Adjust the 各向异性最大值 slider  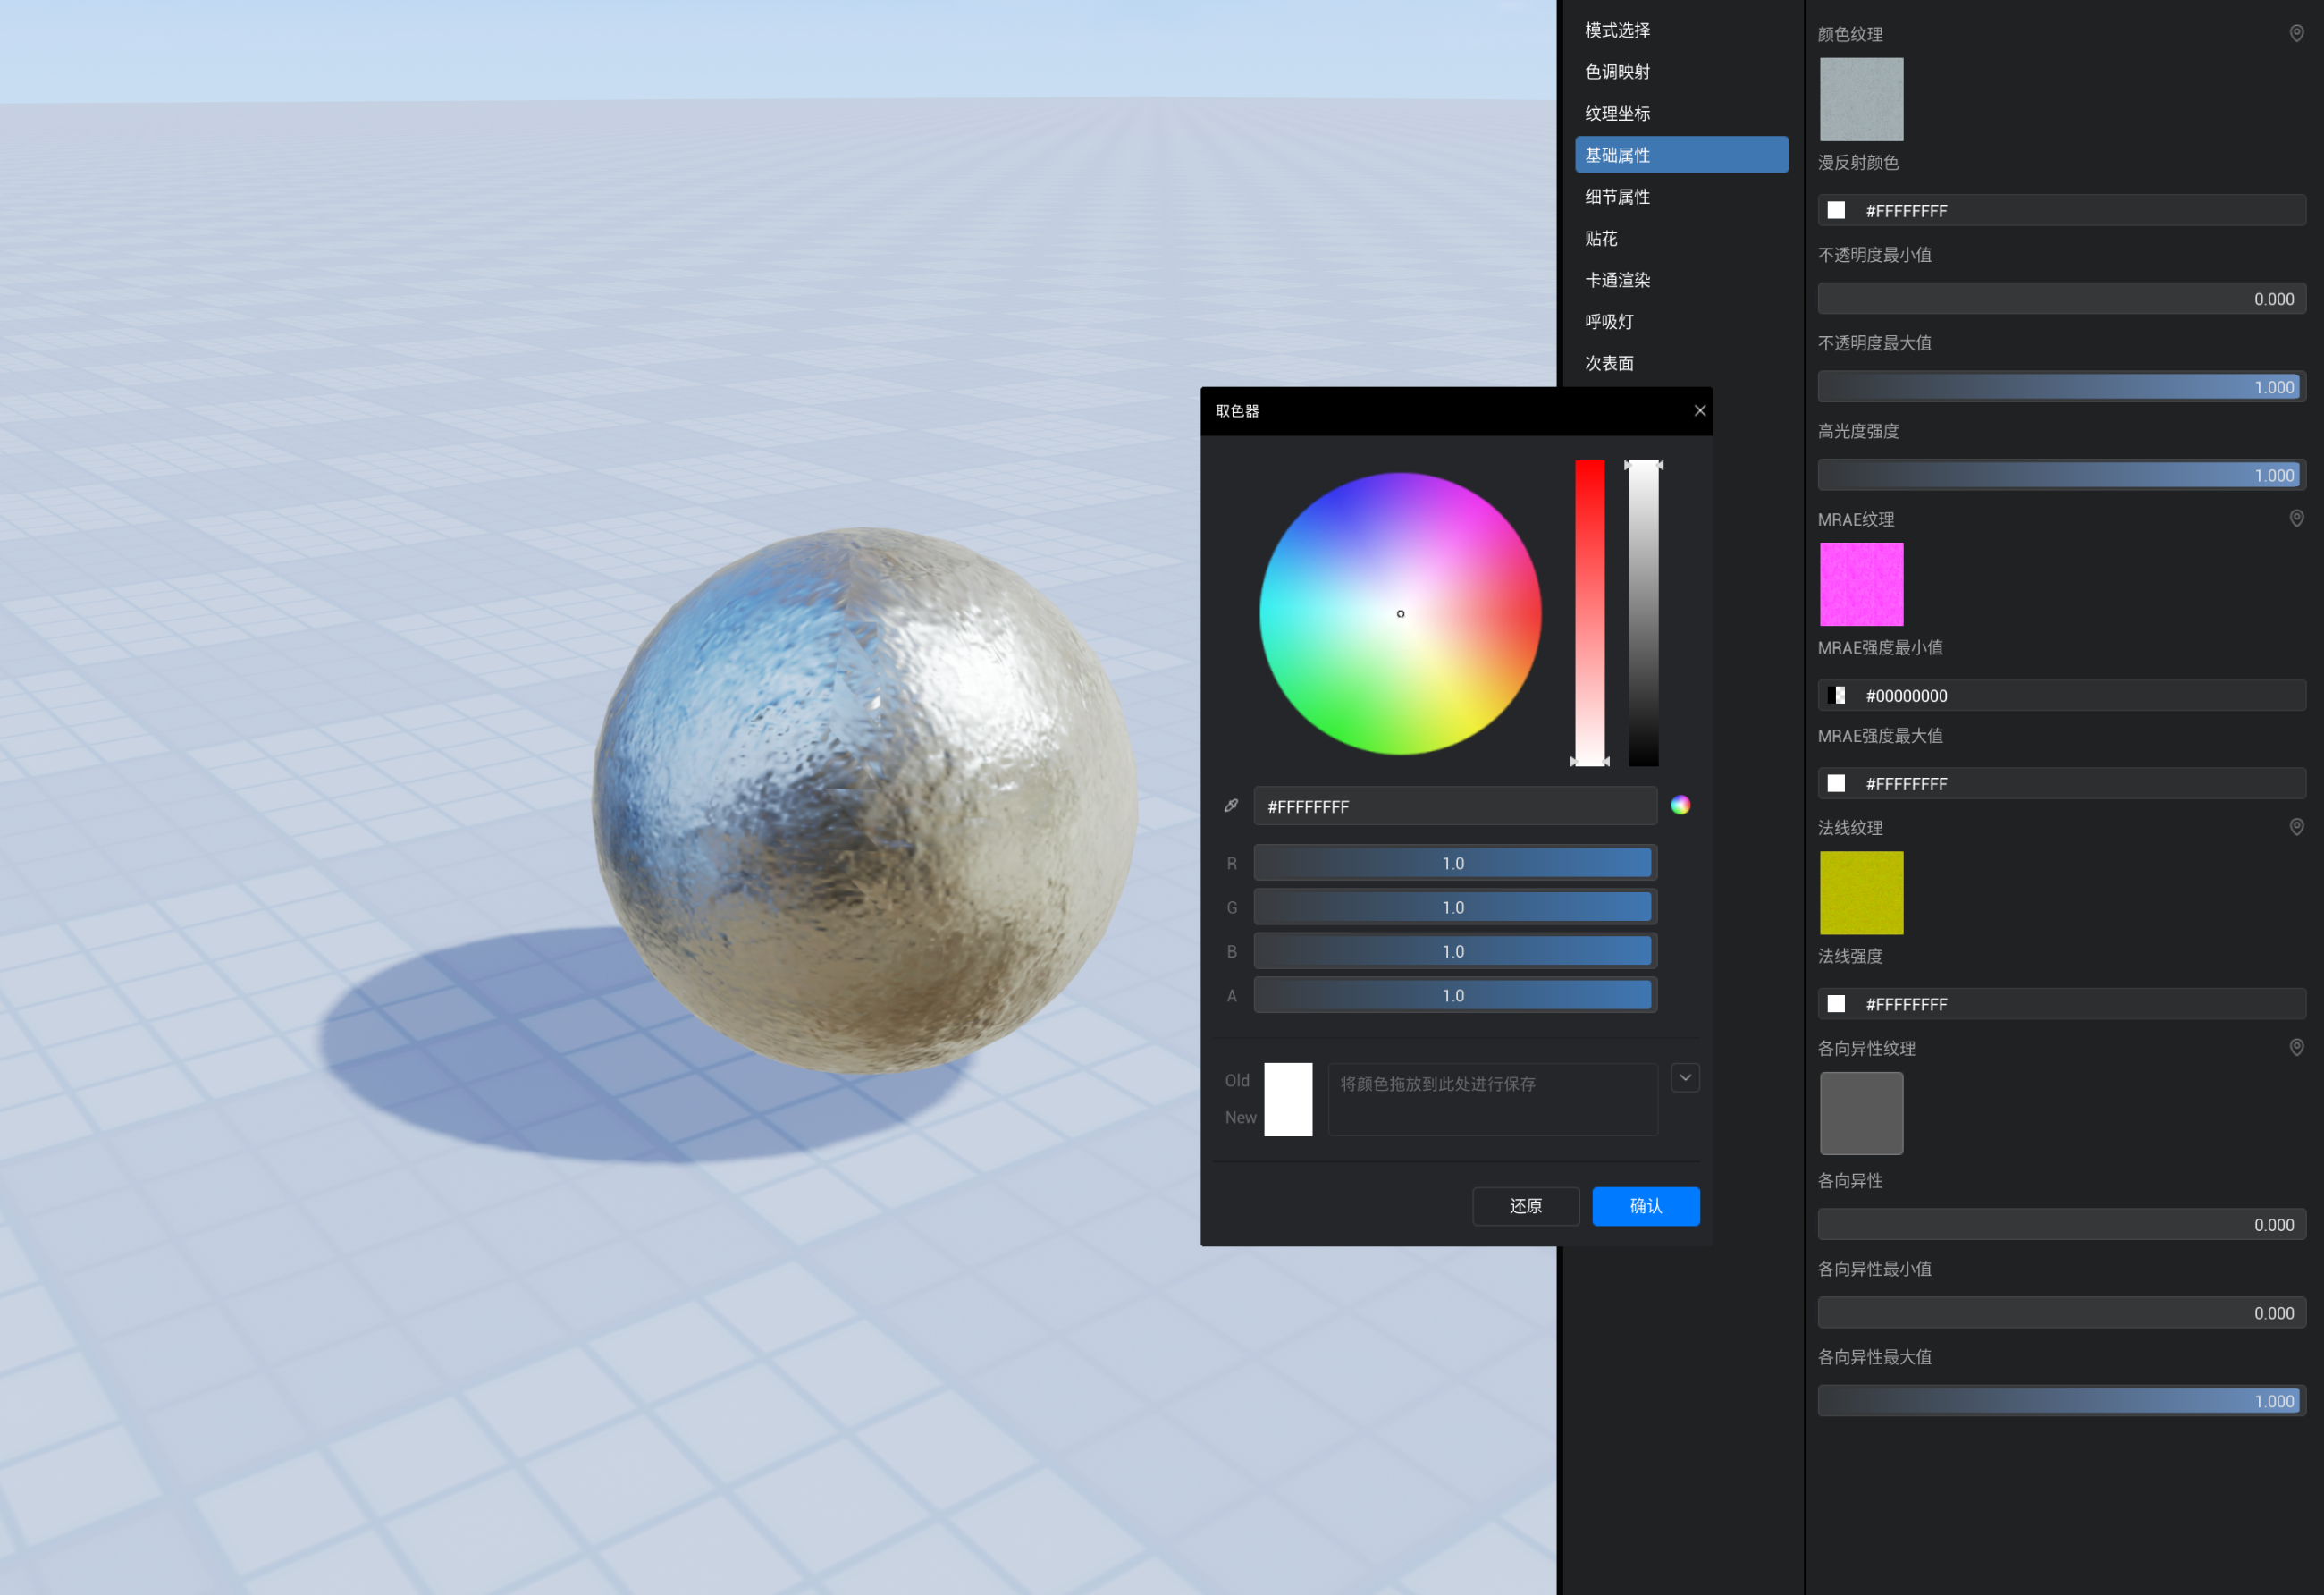tap(2061, 1400)
